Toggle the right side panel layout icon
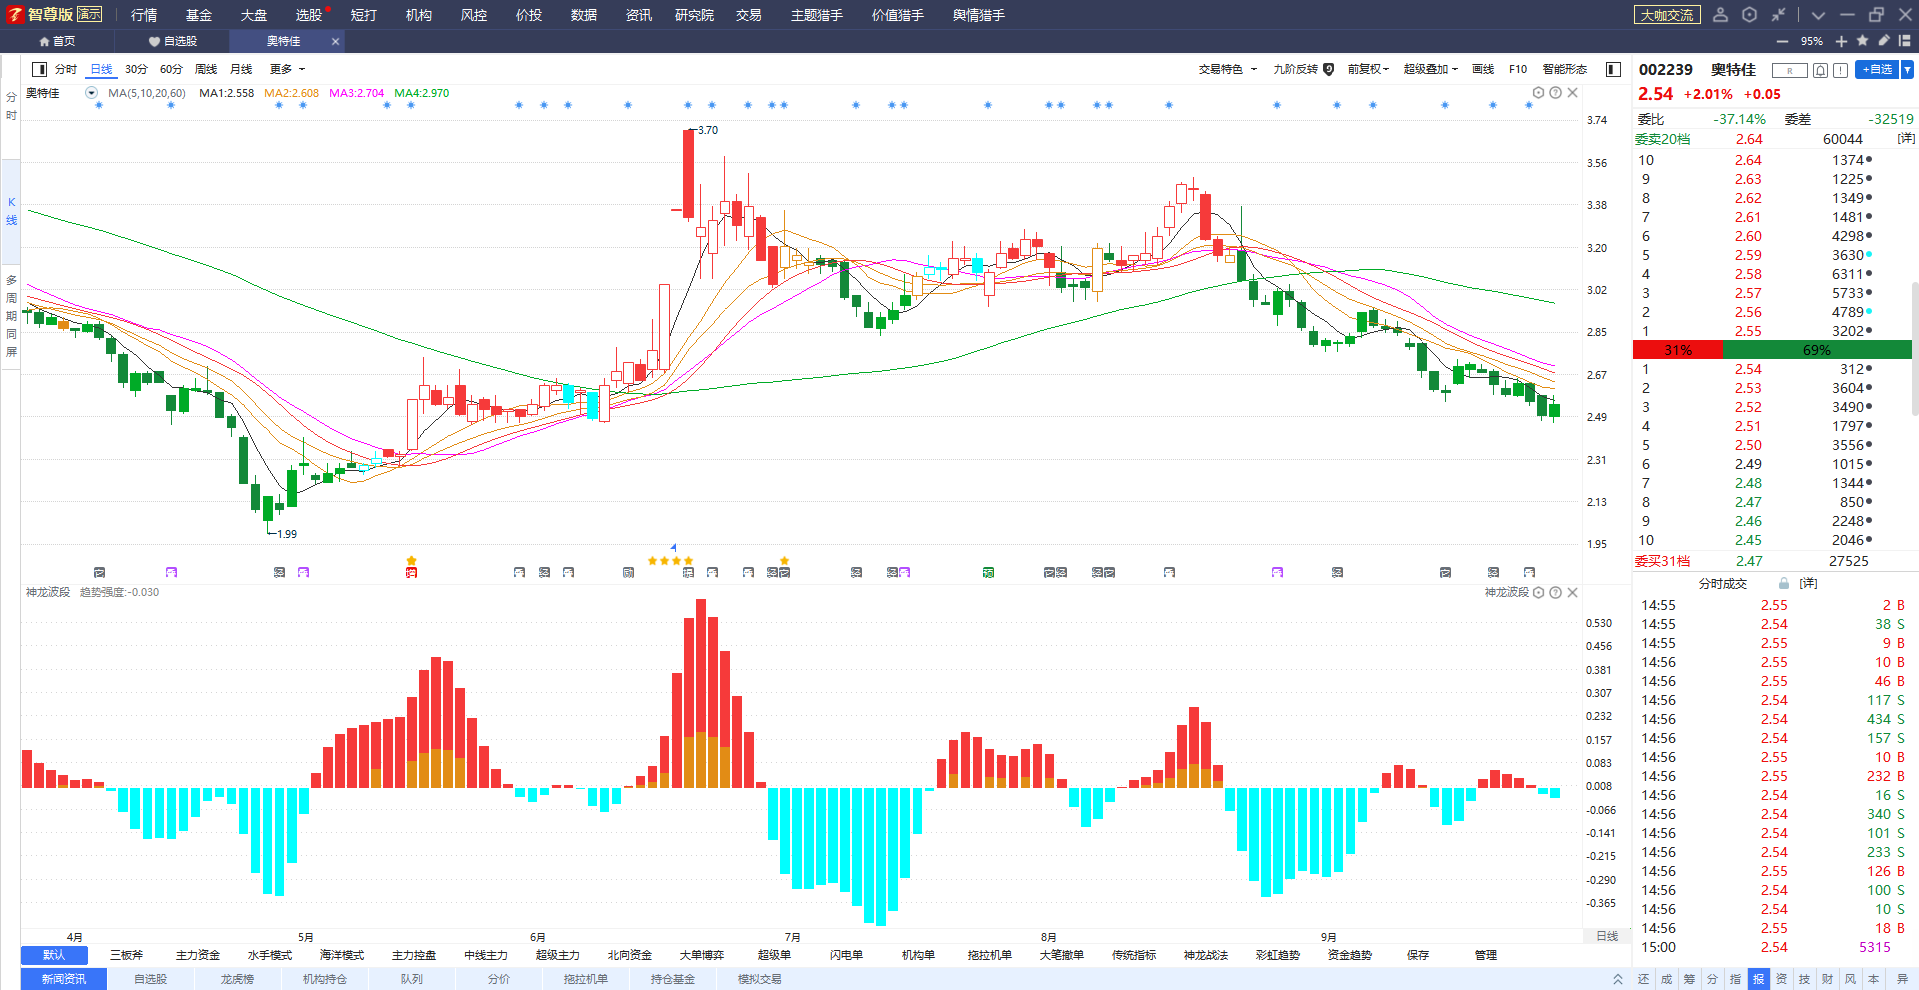1919x990 pixels. [1613, 69]
